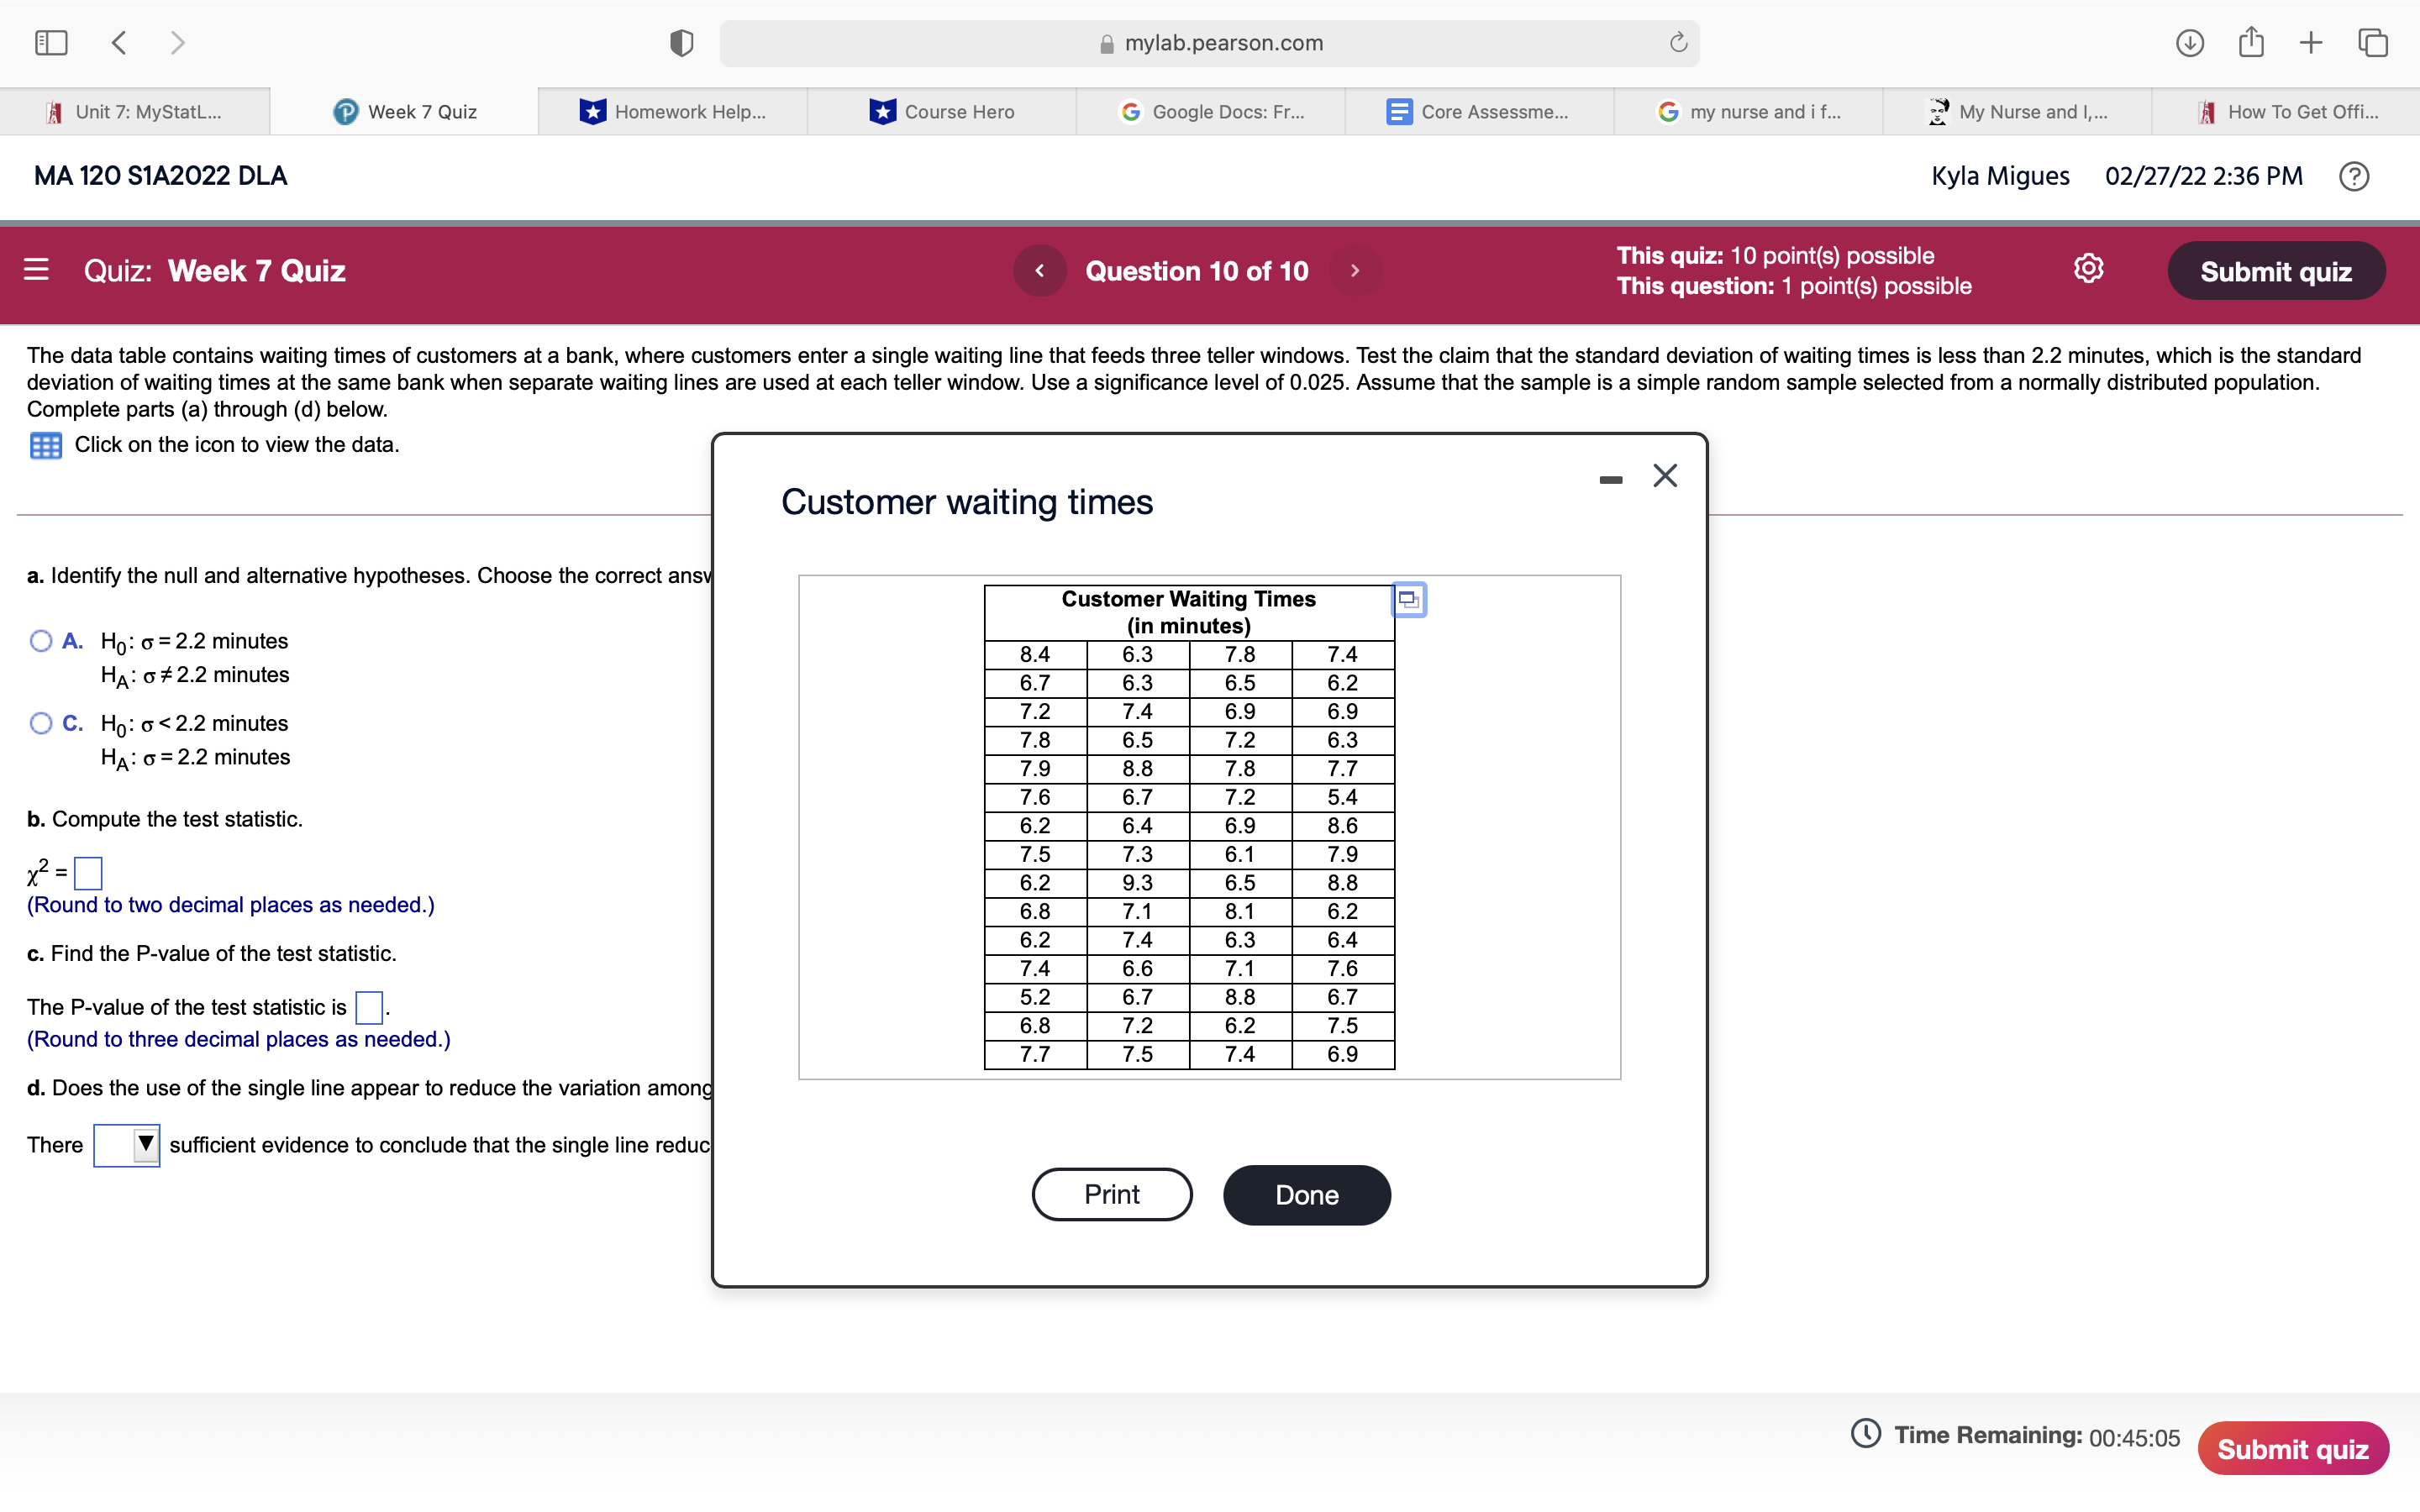
Task: Click the chi-square test statistic input box
Action: (88, 873)
